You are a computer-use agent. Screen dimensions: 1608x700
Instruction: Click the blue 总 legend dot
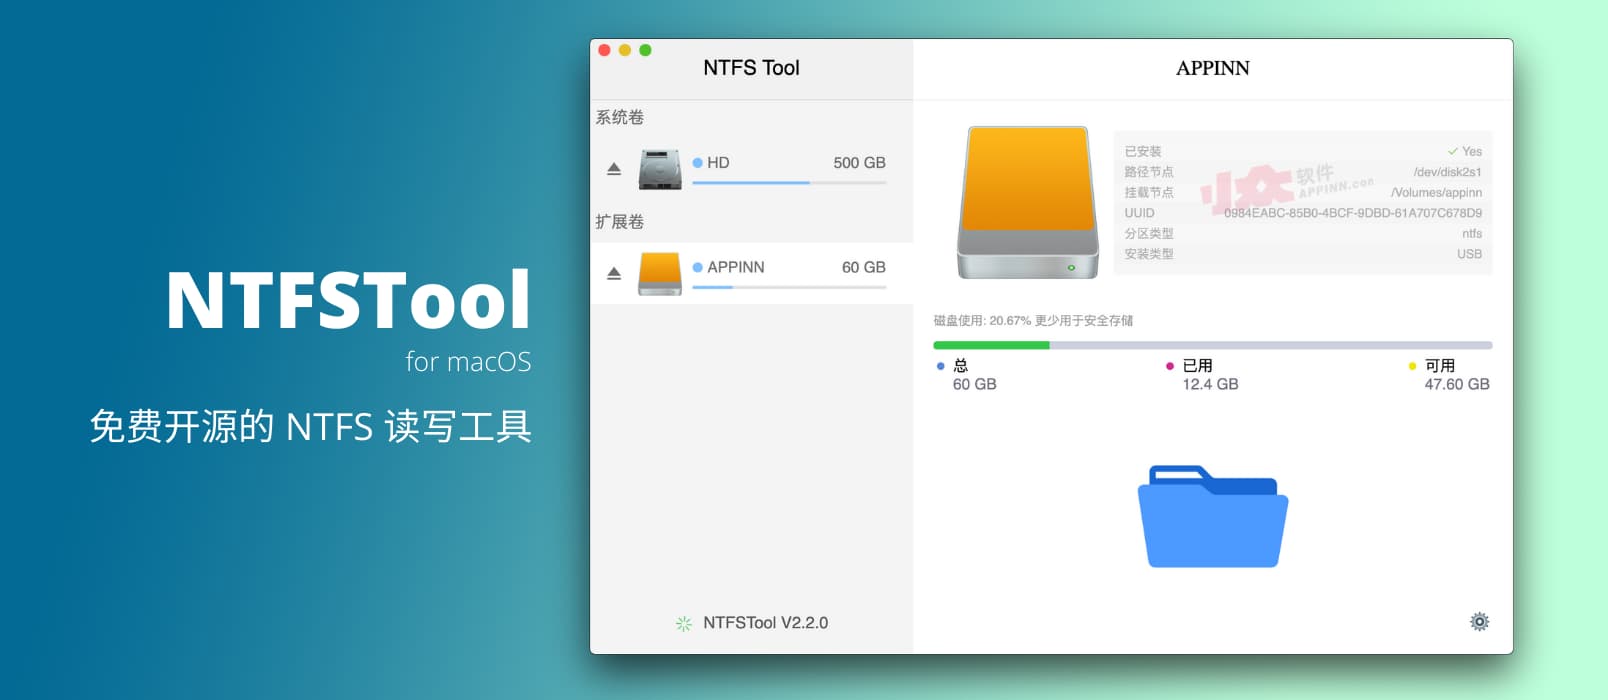tap(940, 366)
